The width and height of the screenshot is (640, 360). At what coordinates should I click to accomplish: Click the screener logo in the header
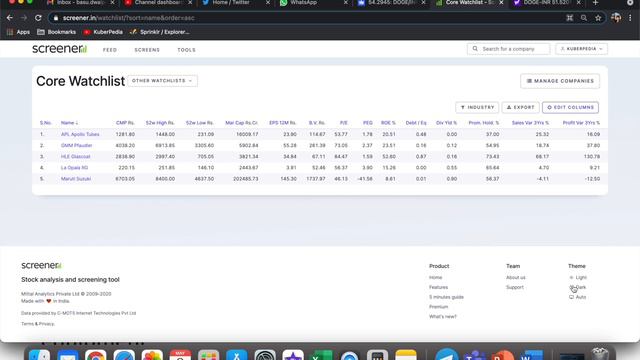[x=60, y=49]
